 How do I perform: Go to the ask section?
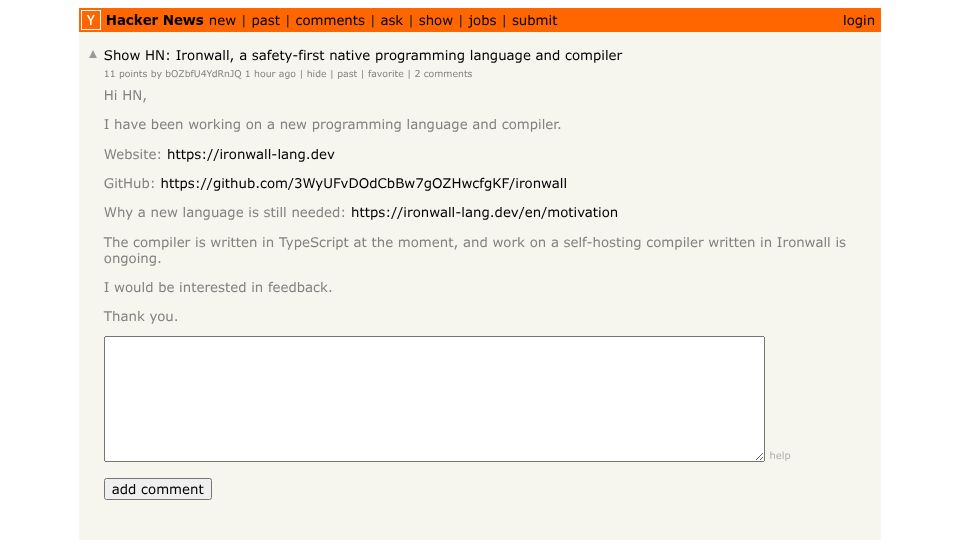391,21
